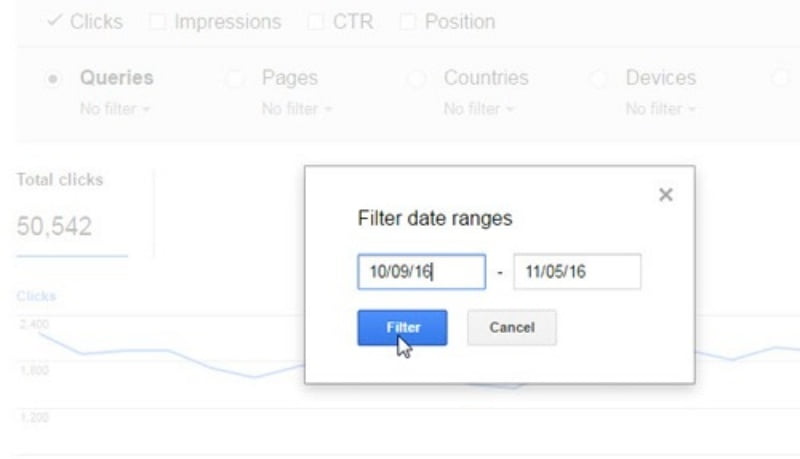This screenshot has width=800, height=459.
Task: Click the Clicks chart legend label
Action: (35, 297)
